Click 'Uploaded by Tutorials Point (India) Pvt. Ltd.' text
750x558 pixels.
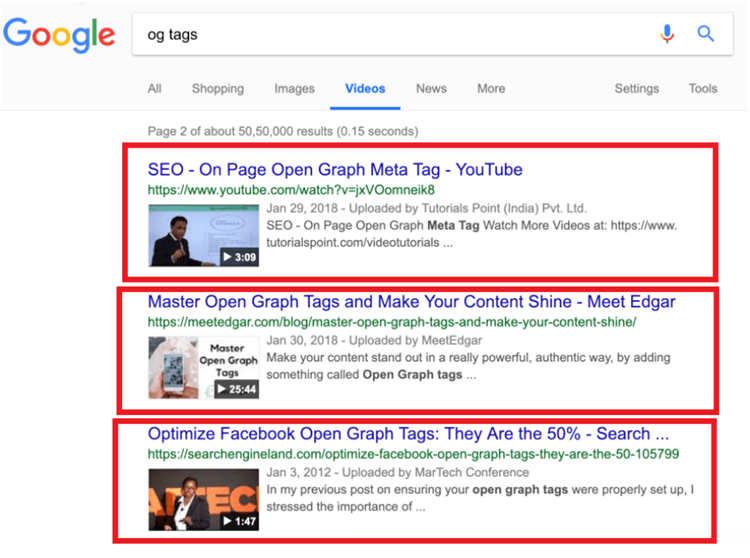click(467, 209)
